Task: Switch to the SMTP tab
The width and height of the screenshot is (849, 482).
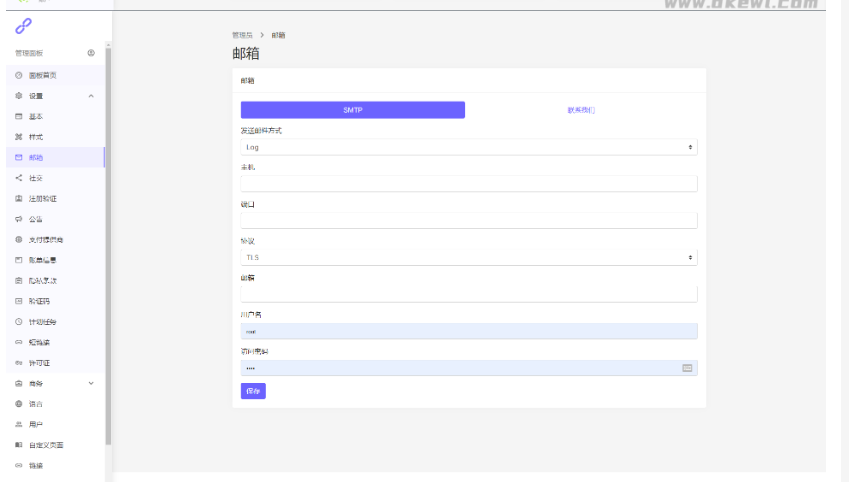Action: coord(352,110)
